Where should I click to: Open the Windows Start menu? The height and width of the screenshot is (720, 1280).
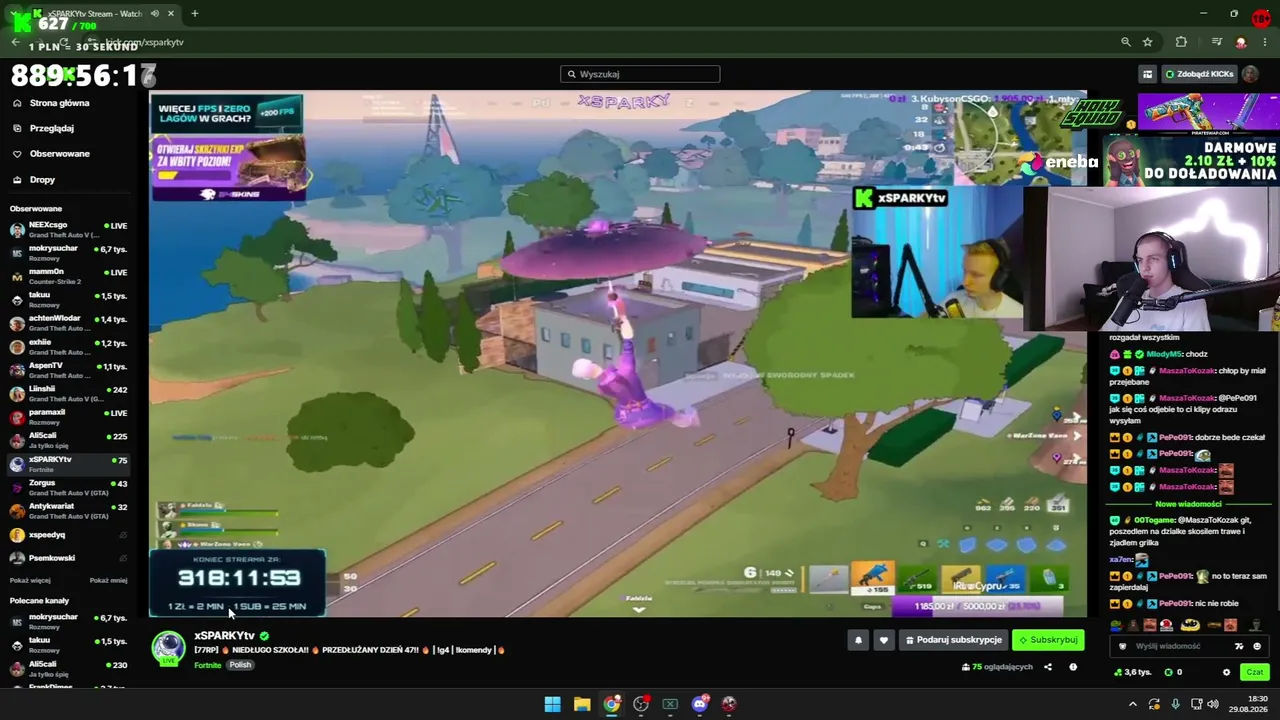point(552,704)
